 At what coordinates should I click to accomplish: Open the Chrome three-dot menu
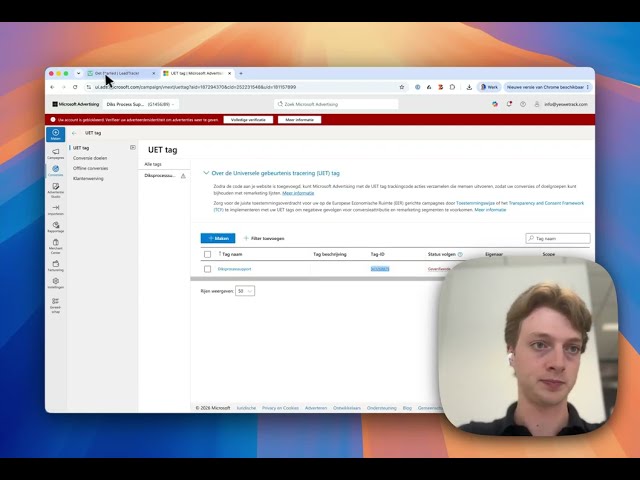(588, 87)
